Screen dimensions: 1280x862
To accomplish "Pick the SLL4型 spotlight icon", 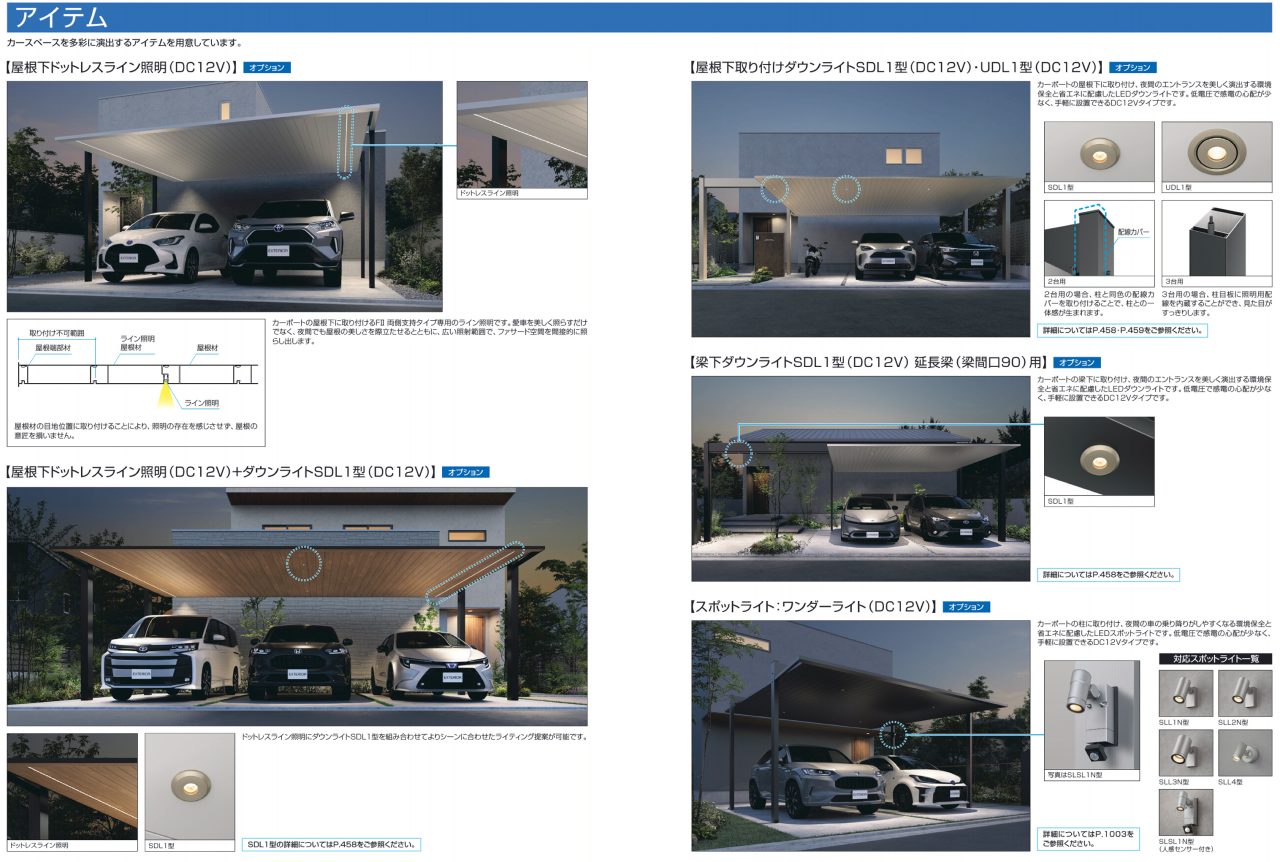I will [1245, 752].
